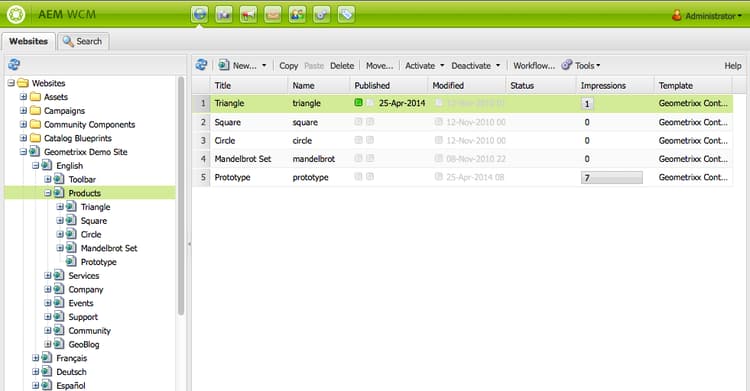Click the AEM logo circle icon
Image resolution: width=750 pixels, height=391 pixels.
[x=16, y=14]
